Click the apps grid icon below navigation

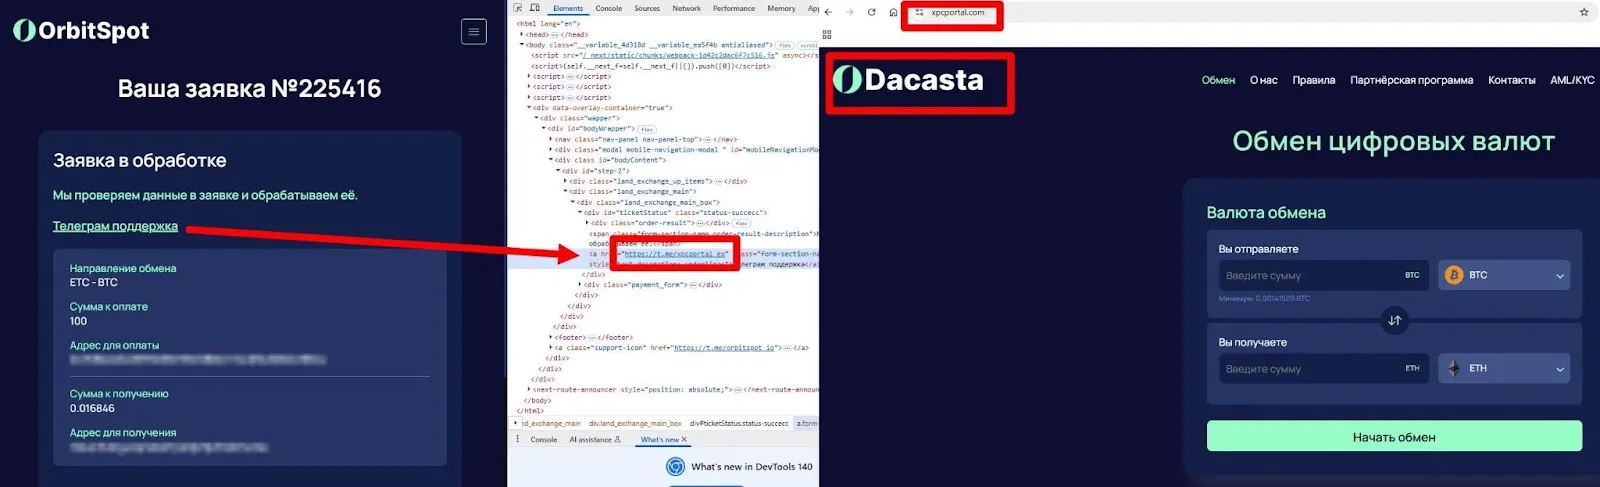827,34
